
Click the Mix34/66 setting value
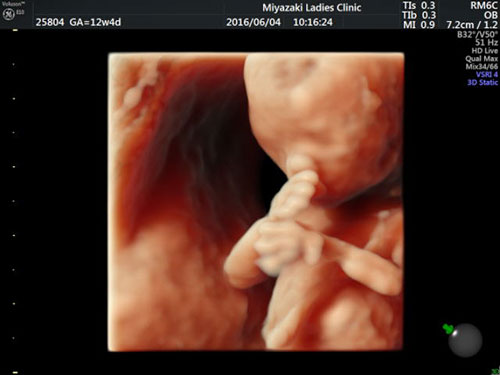pos(482,66)
